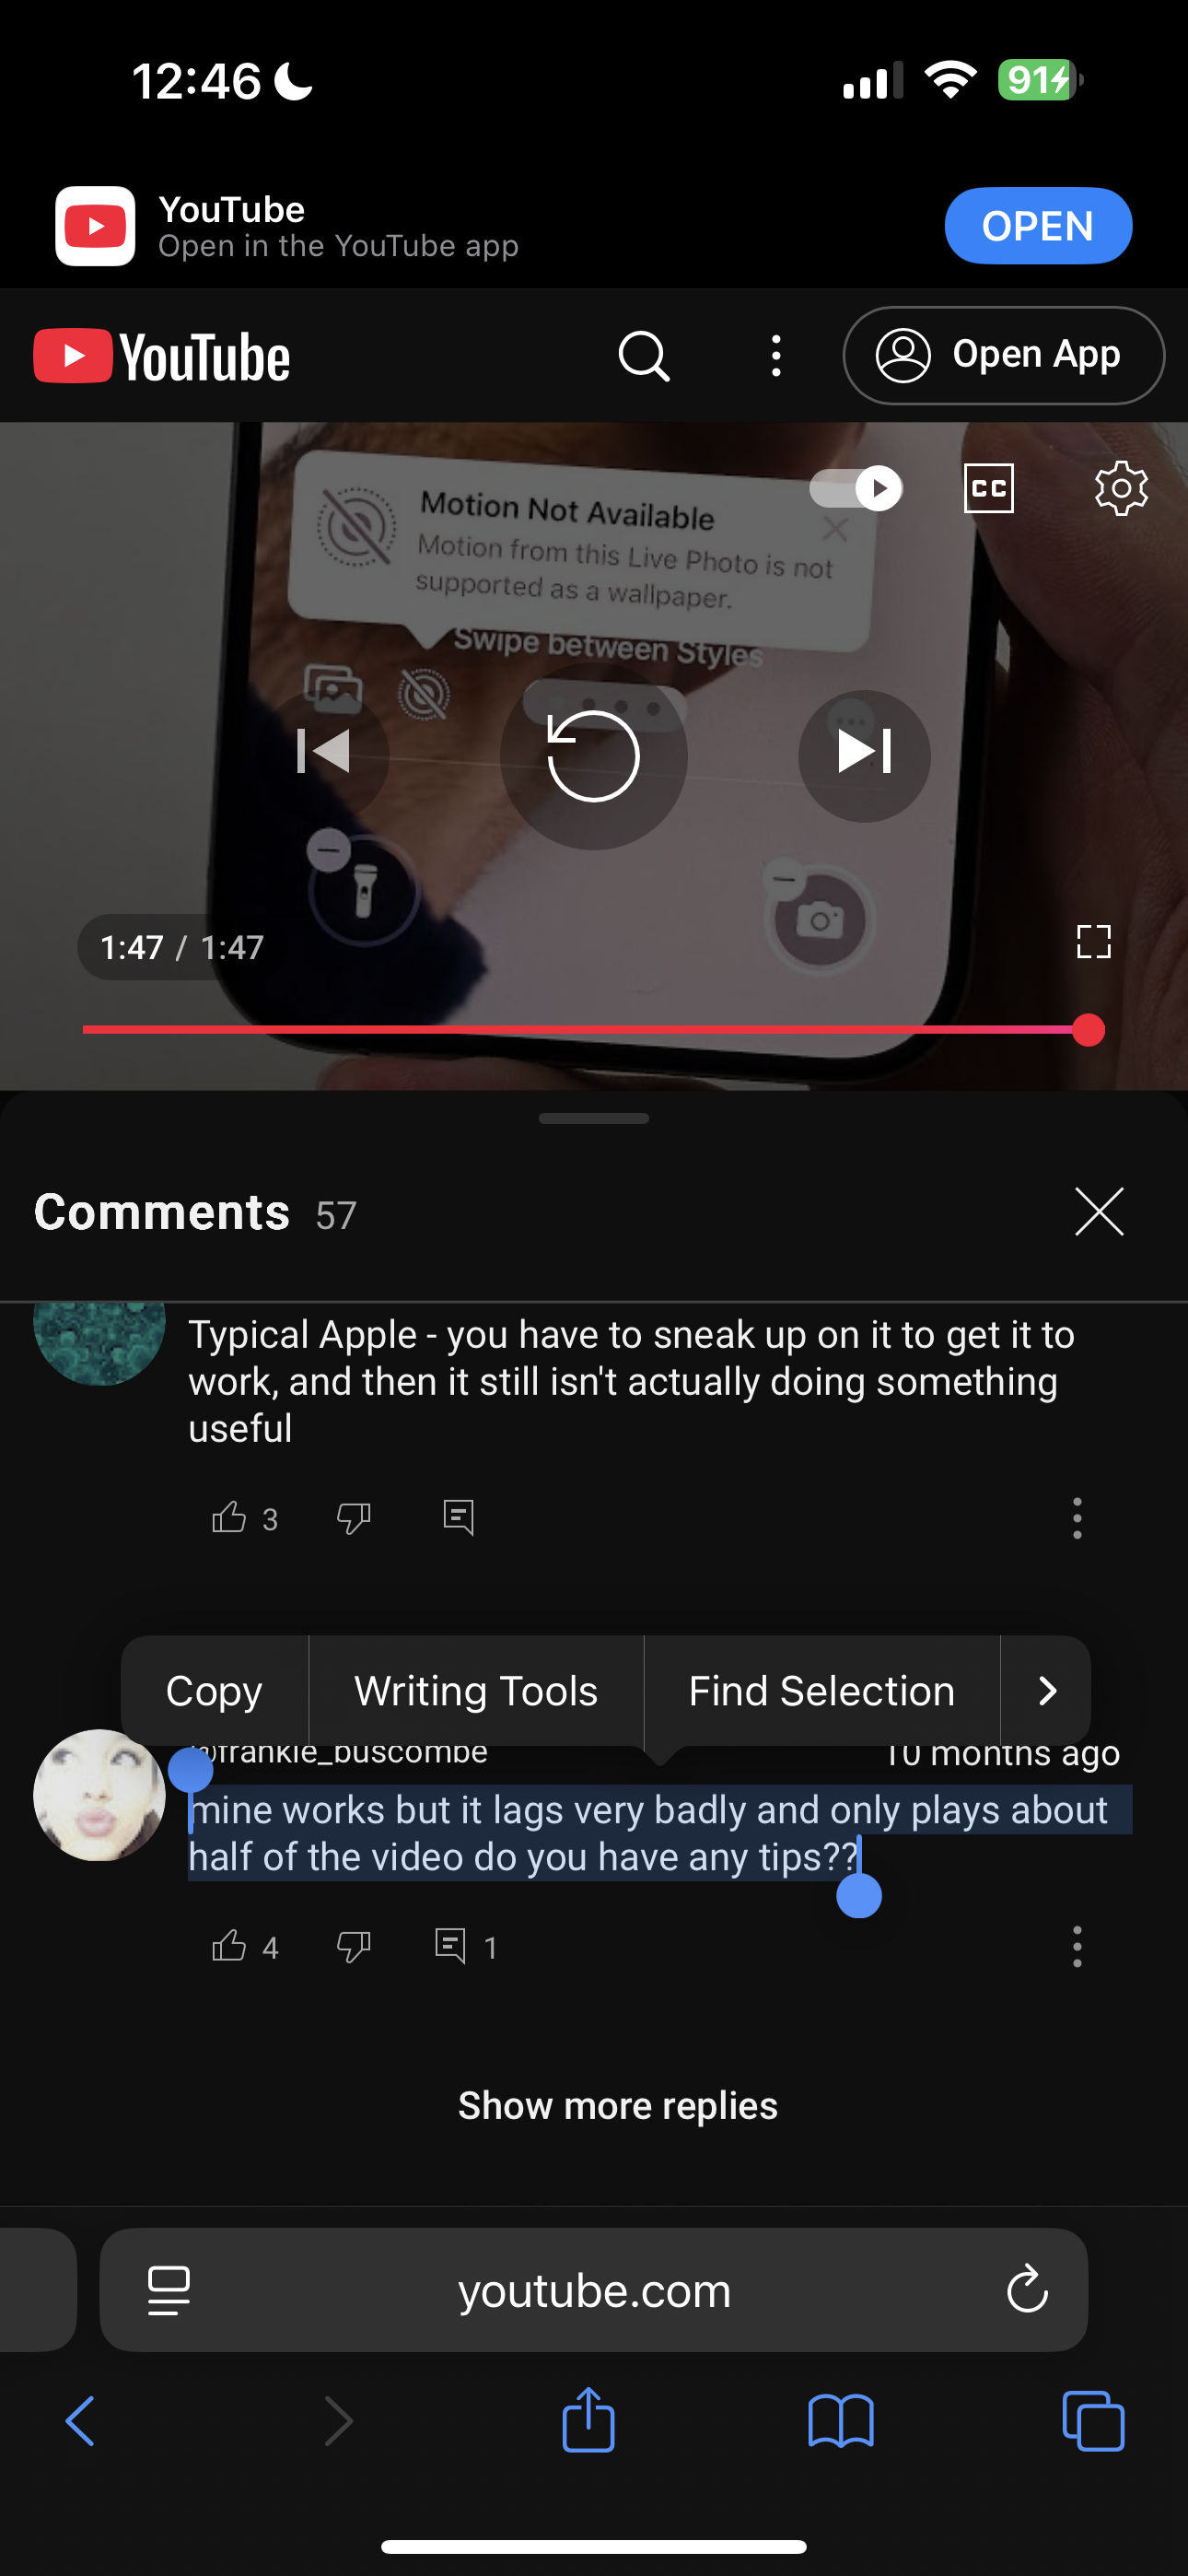Go to previous video
The height and width of the screenshot is (2576, 1188).
click(x=324, y=752)
